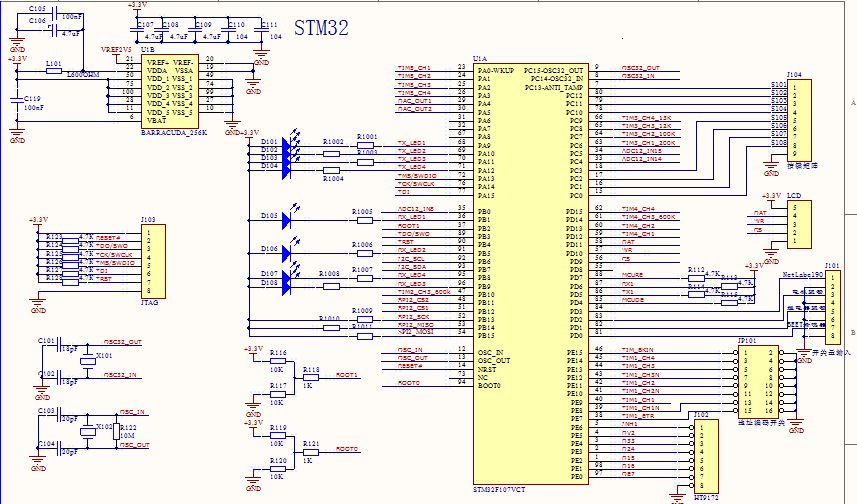This screenshot has height=504, width=857.
Task: Select the ADC12_IN15 net label
Action: pos(642,150)
